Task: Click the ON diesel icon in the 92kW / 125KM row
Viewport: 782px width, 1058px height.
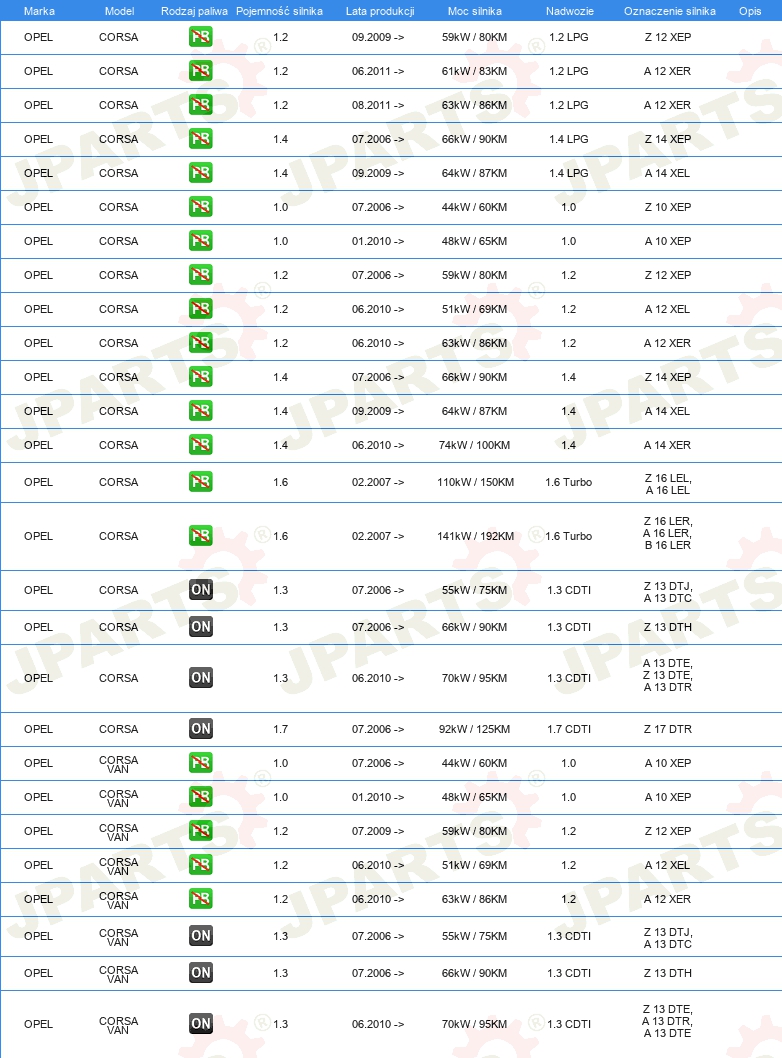Action: tap(200, 729)
